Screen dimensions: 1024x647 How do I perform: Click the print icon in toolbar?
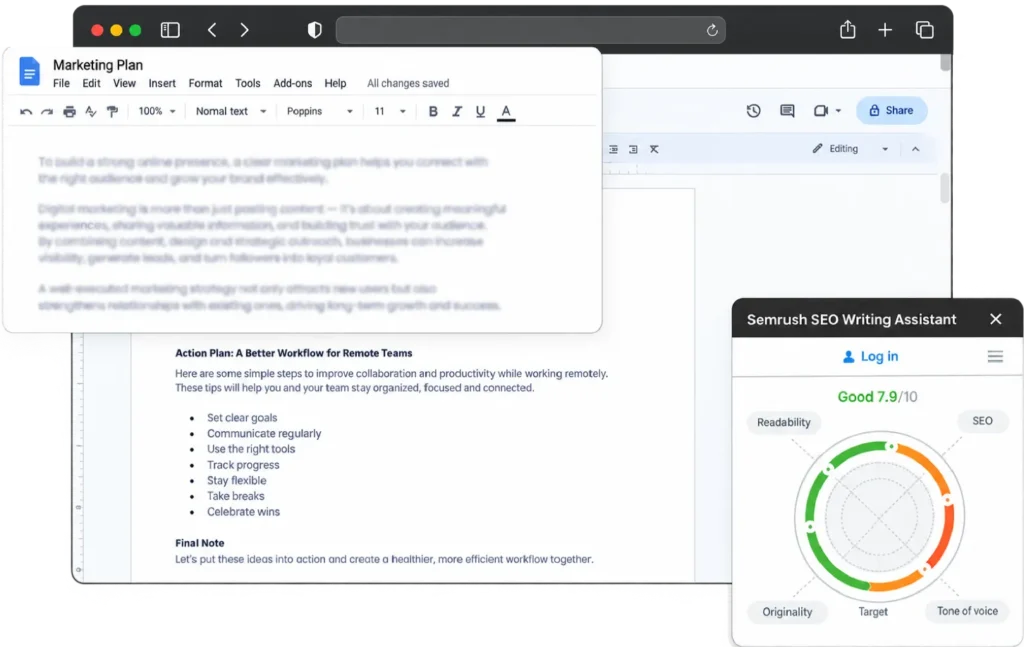pyautogui.click(x=69, y=112)
